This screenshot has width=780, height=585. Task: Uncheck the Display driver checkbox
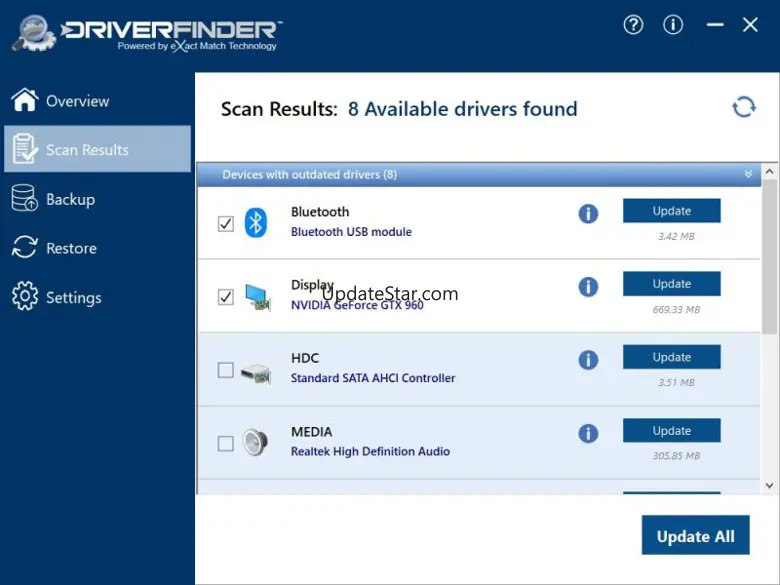(x=226, y=297)
